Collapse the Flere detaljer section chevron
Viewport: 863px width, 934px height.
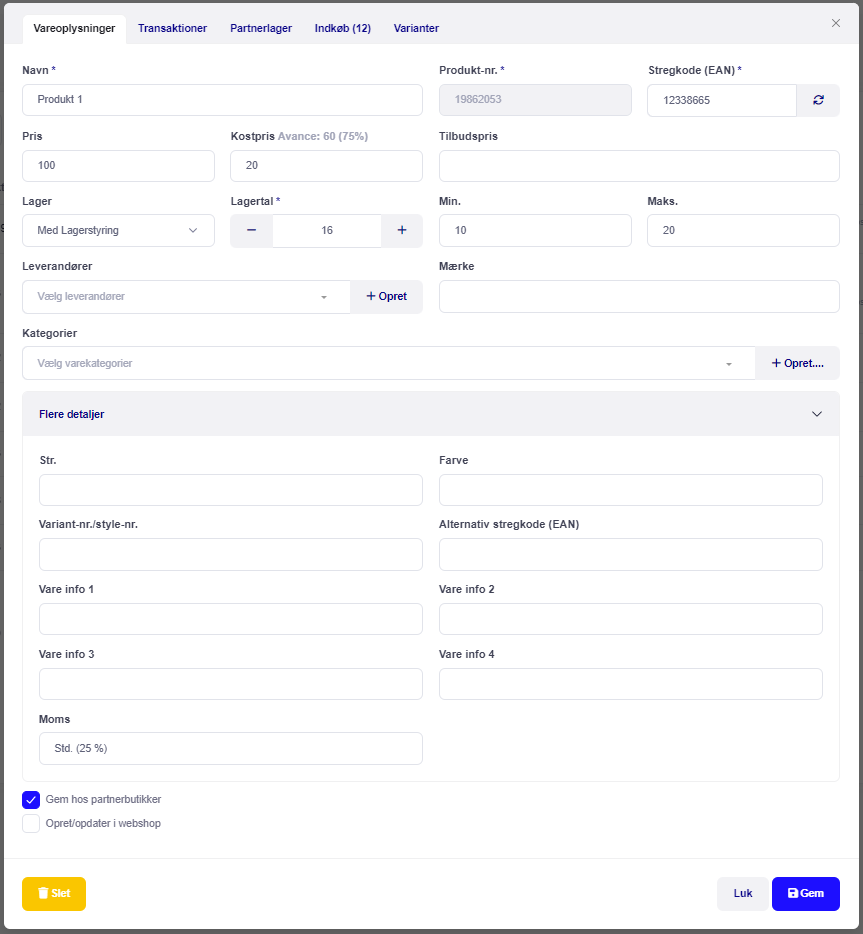coord(817,414)
